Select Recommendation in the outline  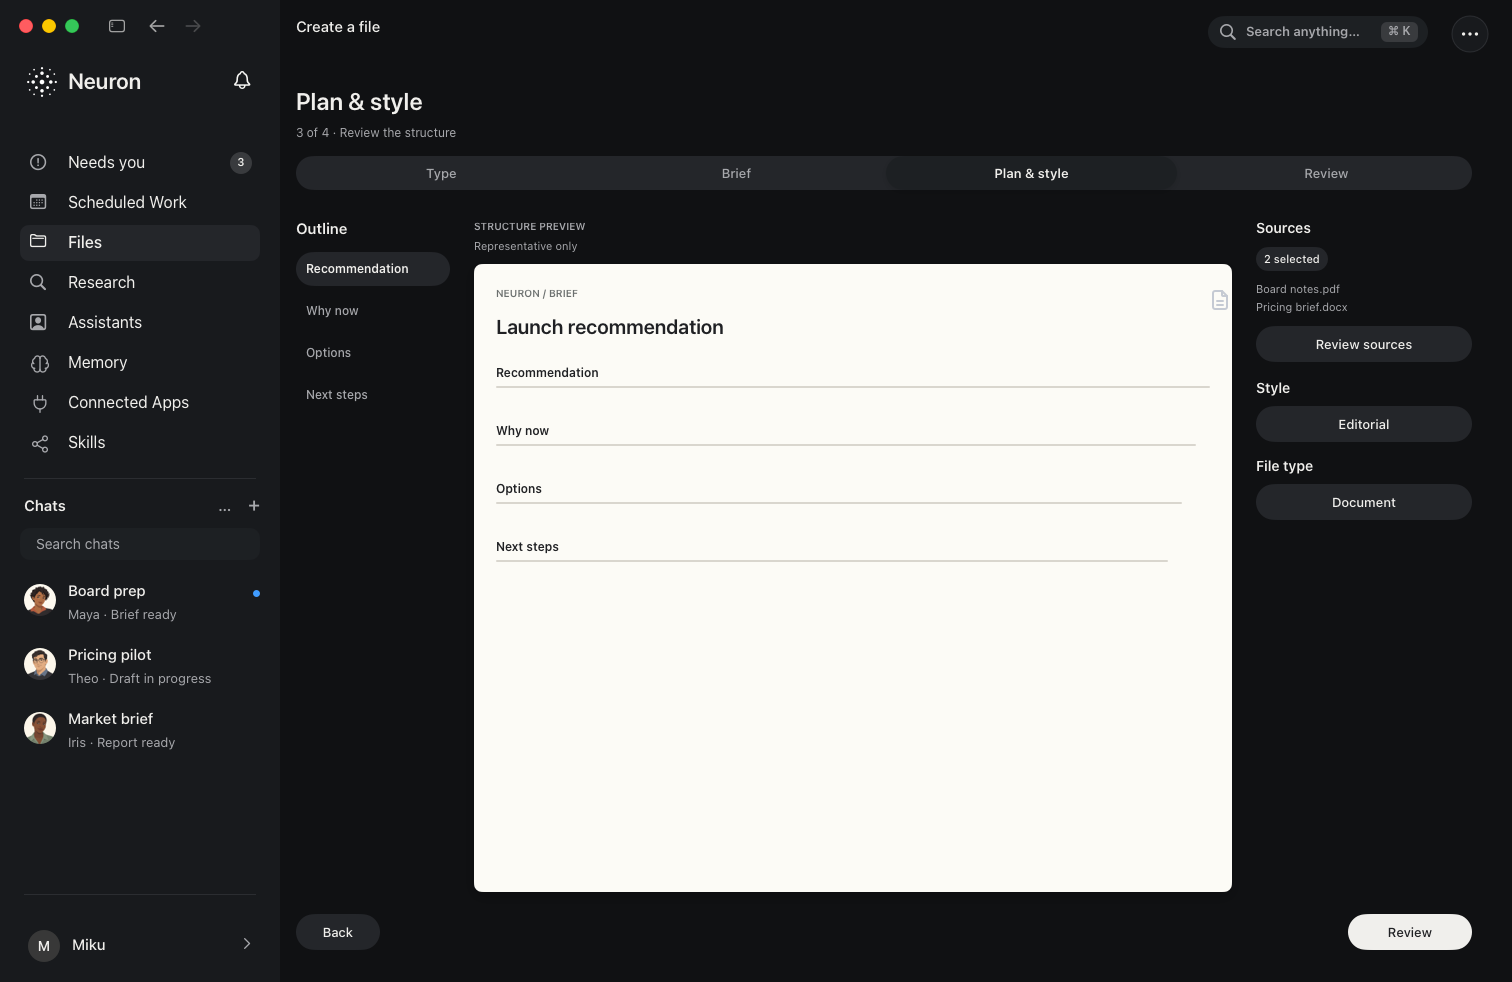[x=373, y=269]
